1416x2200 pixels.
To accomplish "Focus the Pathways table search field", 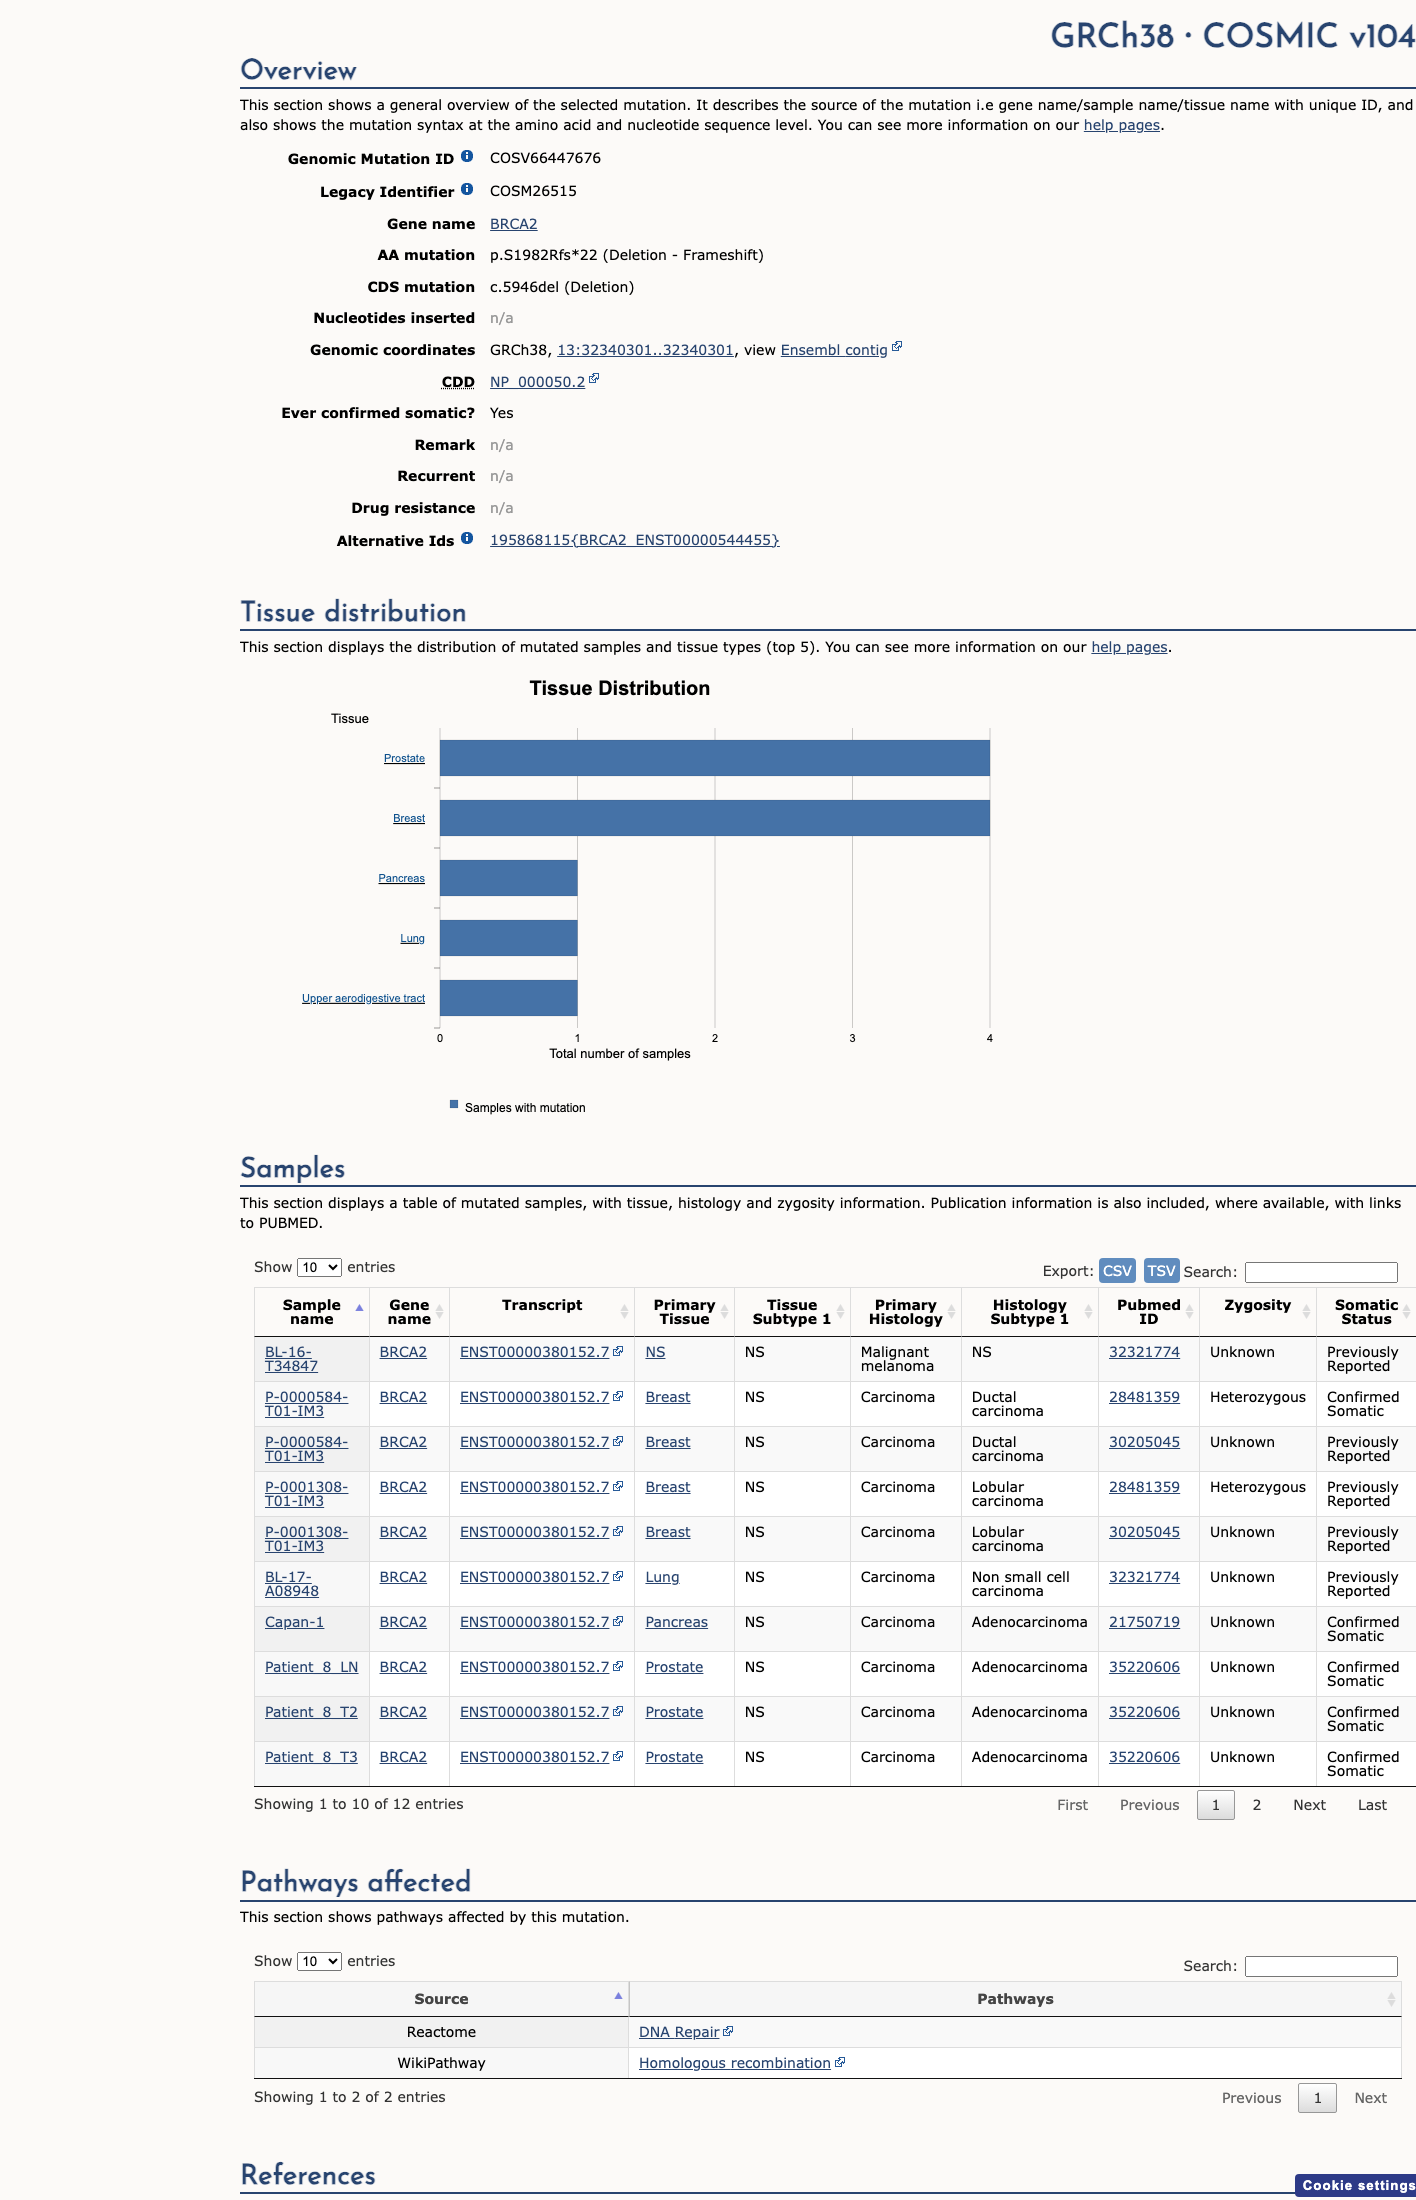I will tap(1321, 1966).
